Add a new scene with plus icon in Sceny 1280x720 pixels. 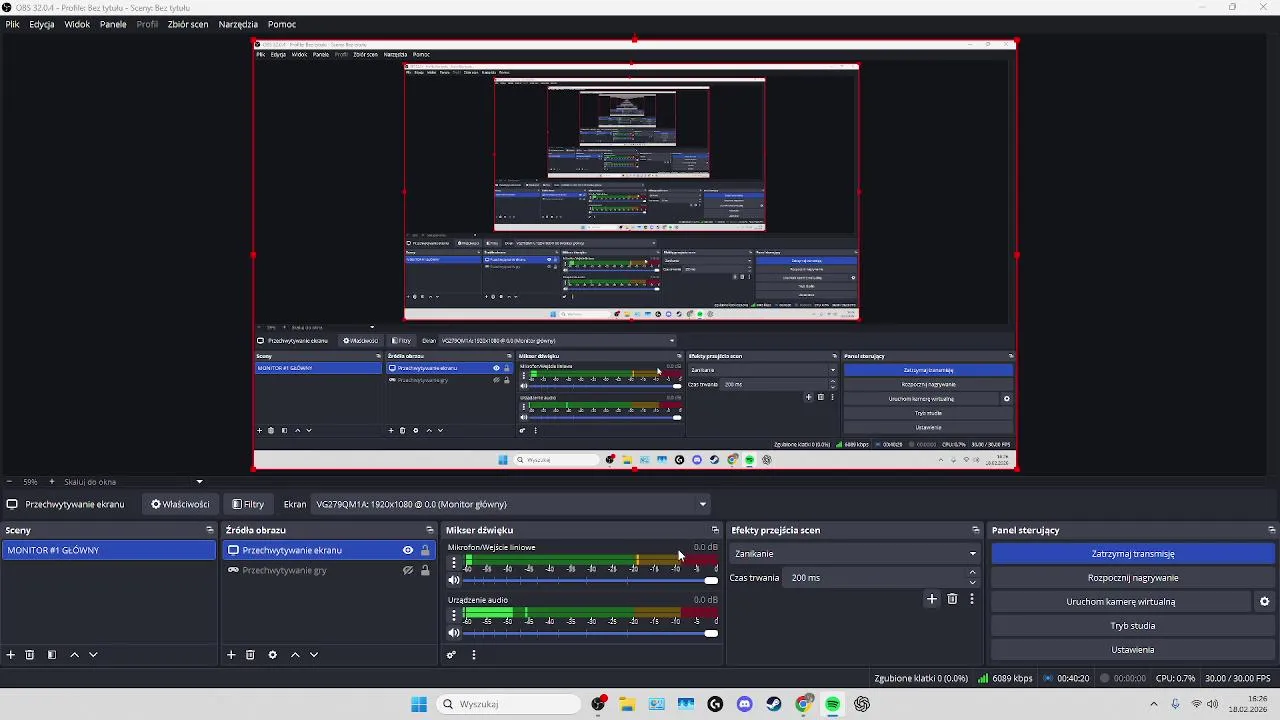coord(11,655)
